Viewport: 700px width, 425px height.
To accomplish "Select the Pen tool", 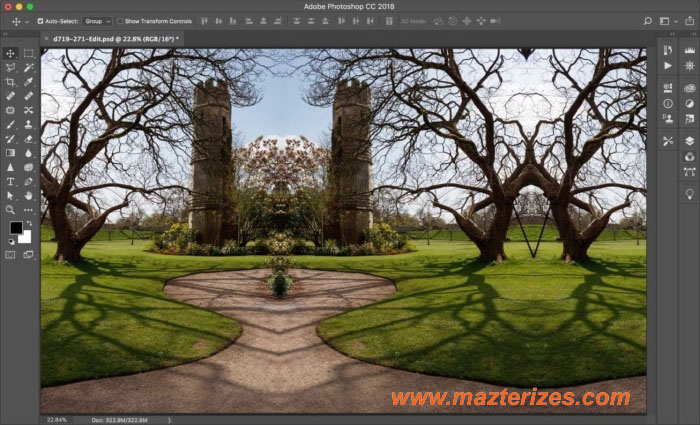I will tap(29, 182).
